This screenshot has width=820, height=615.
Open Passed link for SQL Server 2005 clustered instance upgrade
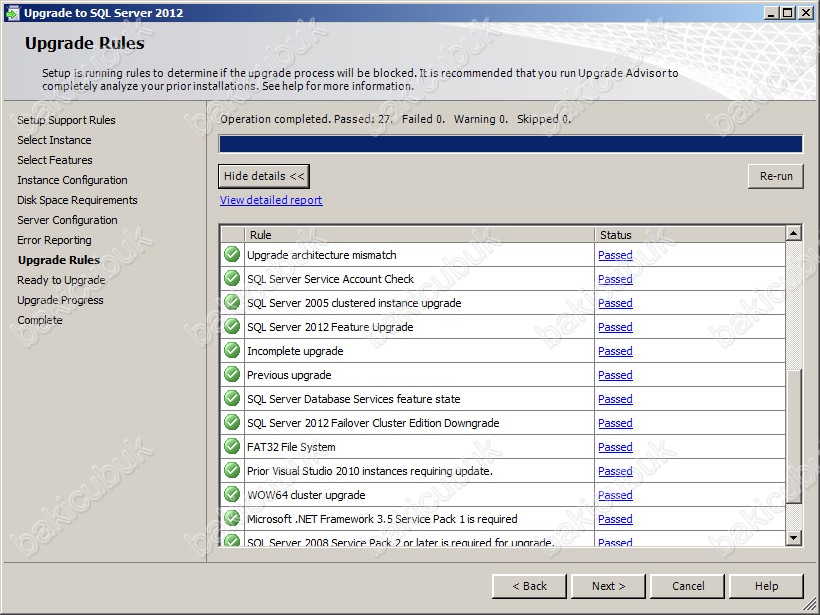click(x=615, y=303)
